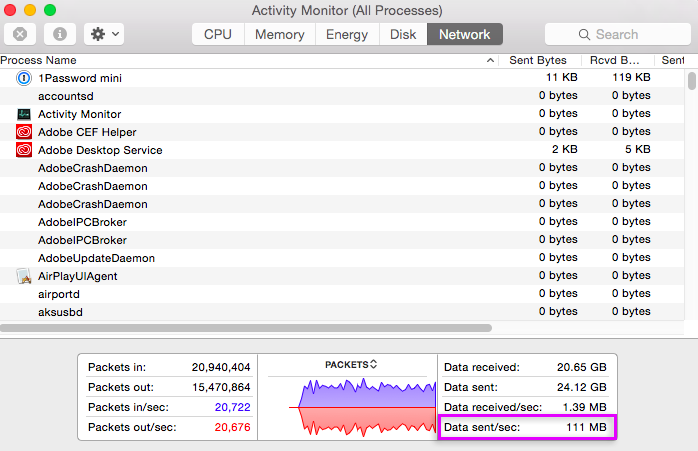The height and width of the screenshot is (451, 698).
Task: Select the Network tab
Action: coord(465,34)
